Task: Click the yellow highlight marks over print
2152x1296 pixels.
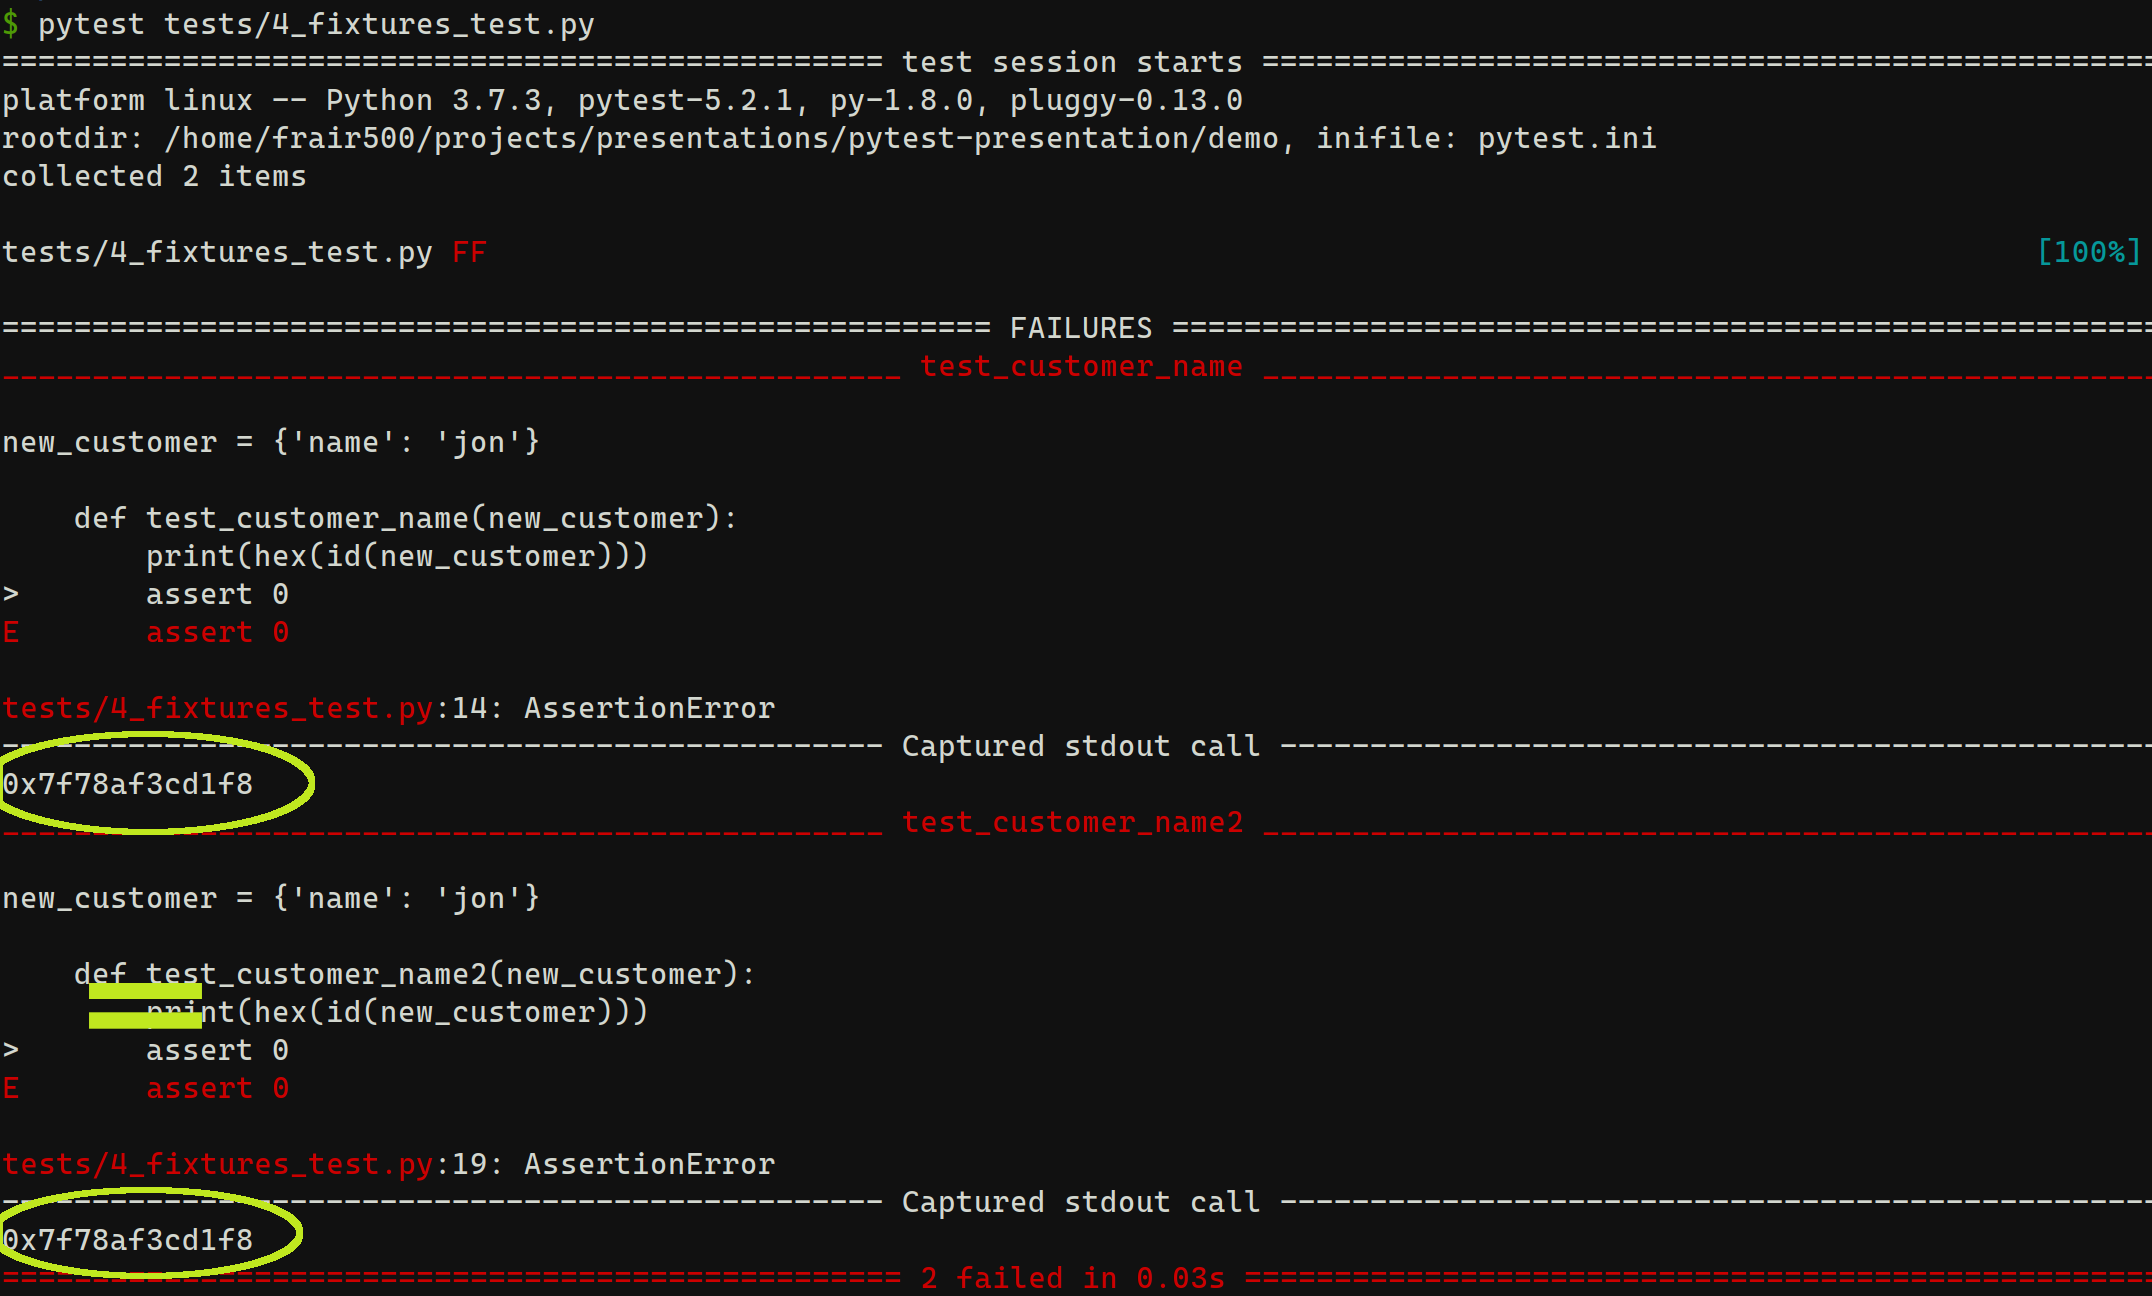Action: pos(145,1006)
